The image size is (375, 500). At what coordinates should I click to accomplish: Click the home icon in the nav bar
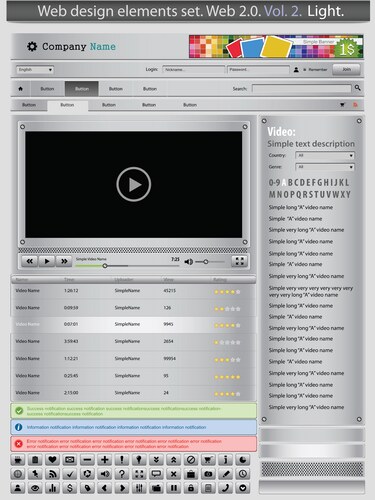tap(21, 89)
